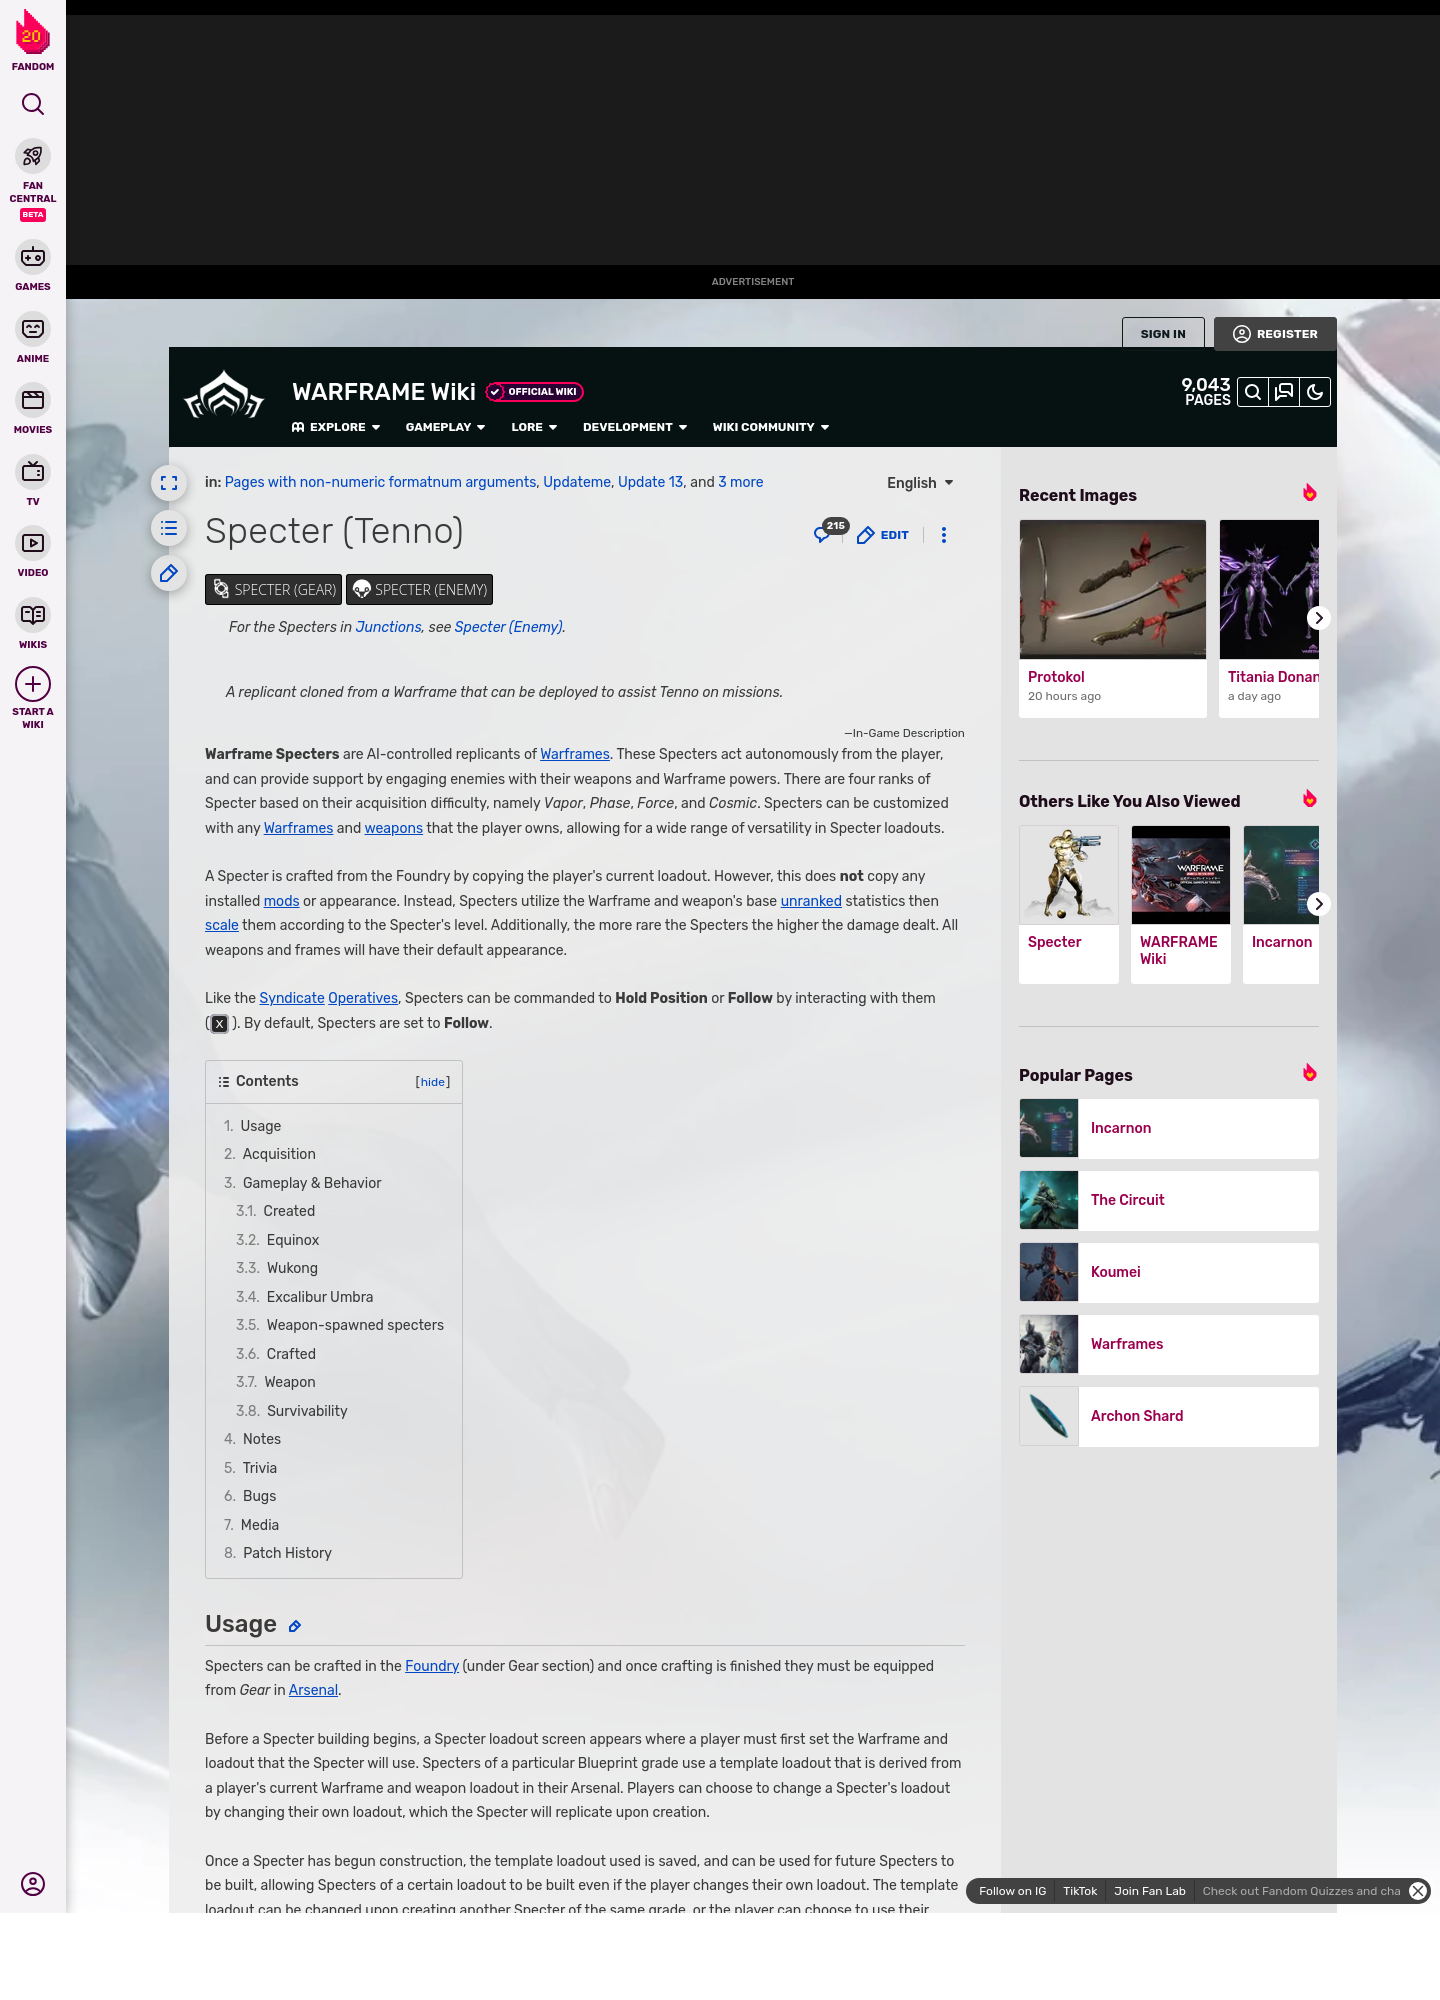Expand article to full width icon
The image size is (1440, 2000).
click(x=169, y=483)
